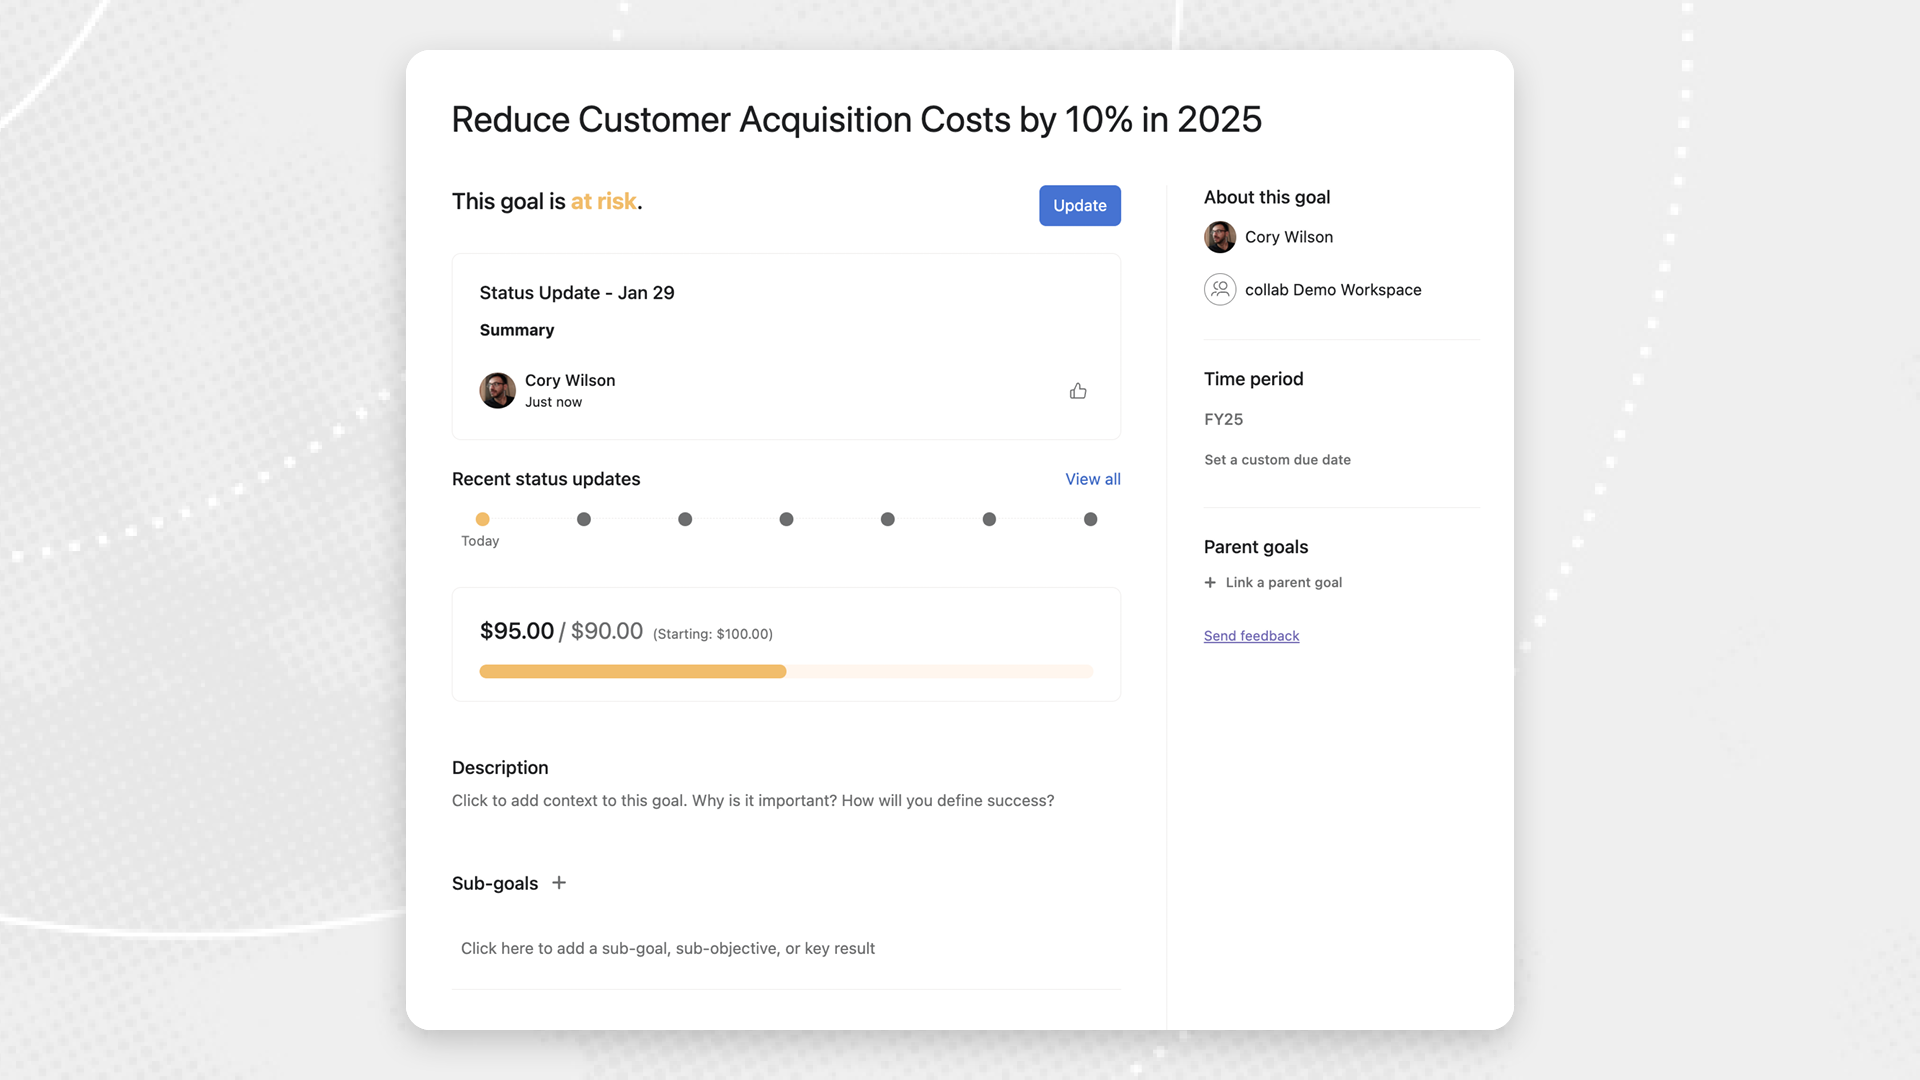The height and width of the screenshot is (1080, 1920).
Task: Open the View all status updates link
Action: coord(1092,479)
